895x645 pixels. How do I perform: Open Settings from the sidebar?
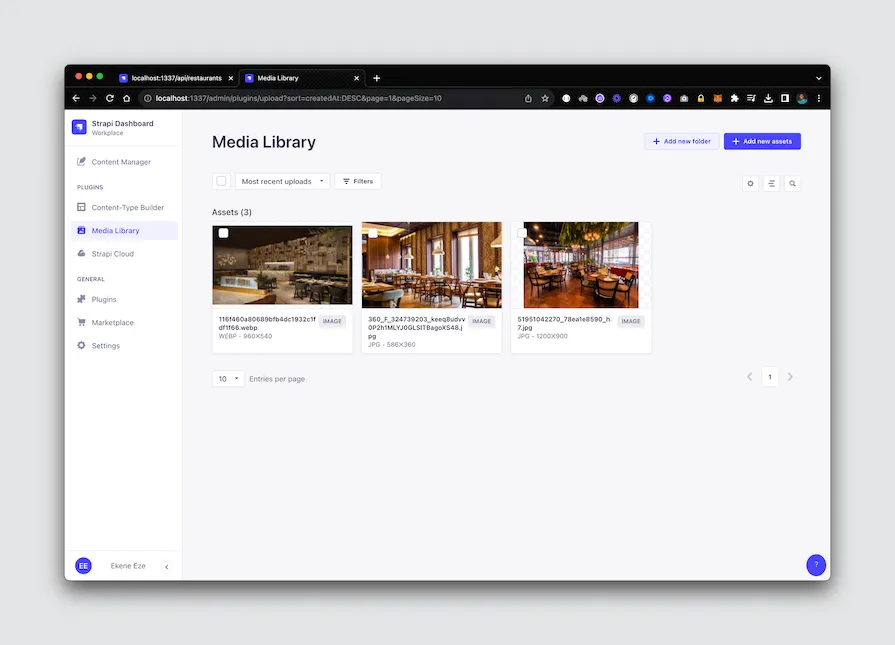pyautogui.click(x=104, y=345)
